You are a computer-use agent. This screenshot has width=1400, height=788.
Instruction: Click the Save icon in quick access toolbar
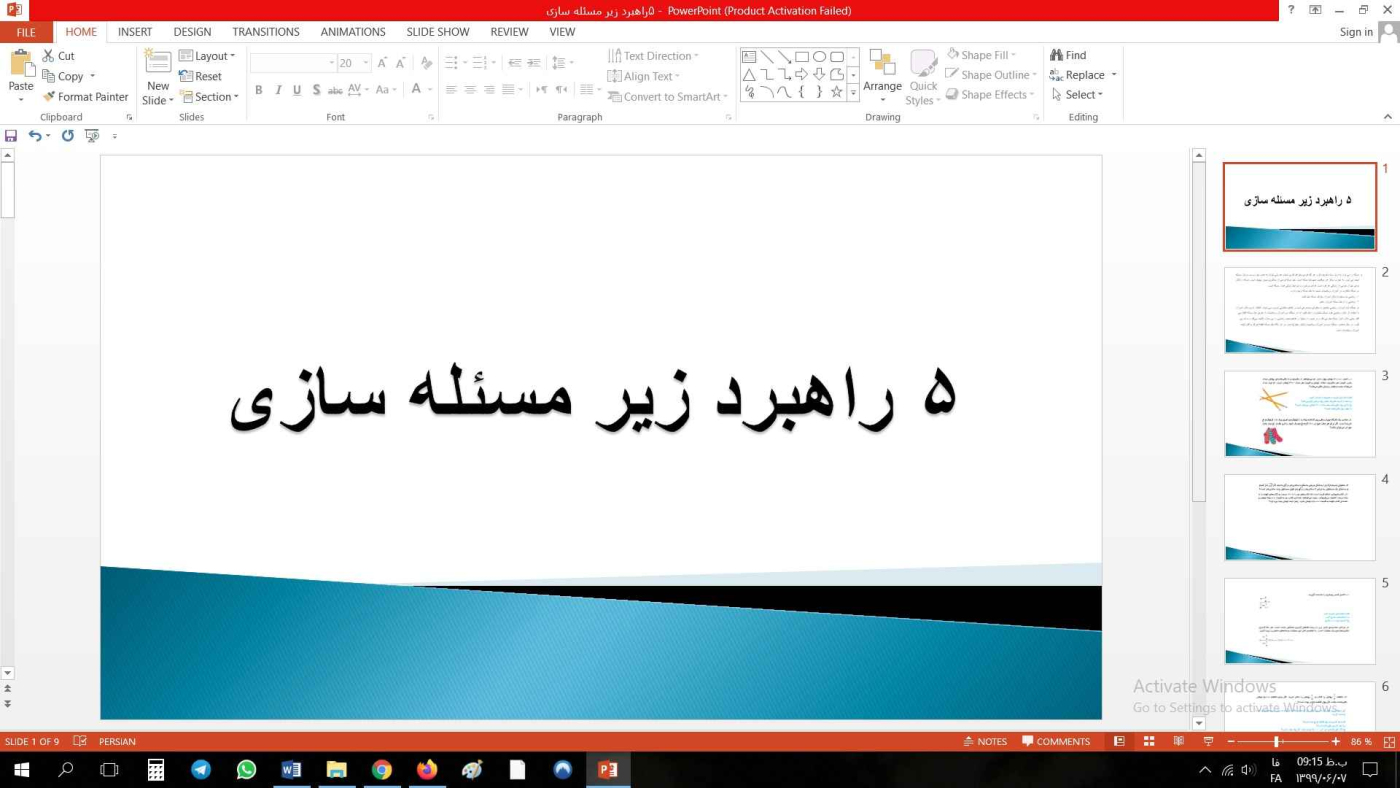click(x=11, y=136)
